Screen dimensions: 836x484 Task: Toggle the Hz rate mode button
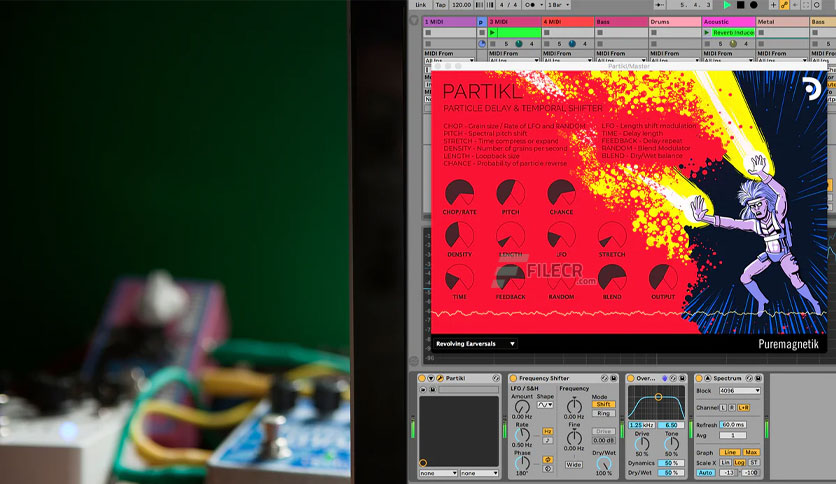point(548,431)
